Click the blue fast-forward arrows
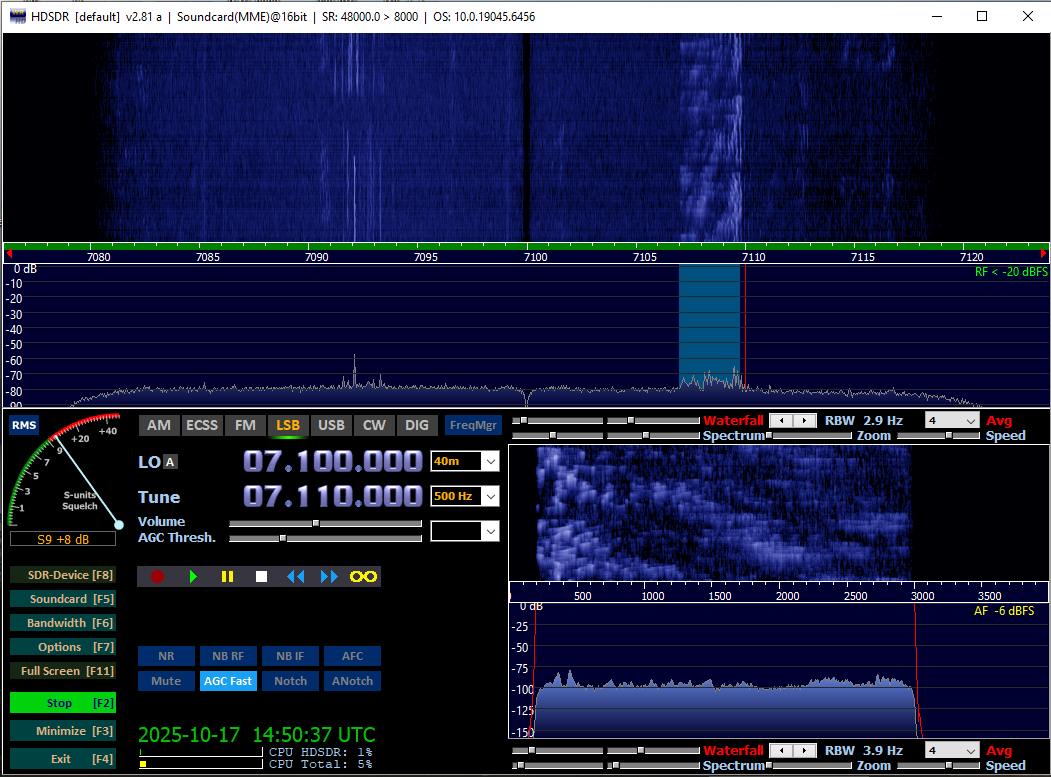 click(x=329, y=576)
